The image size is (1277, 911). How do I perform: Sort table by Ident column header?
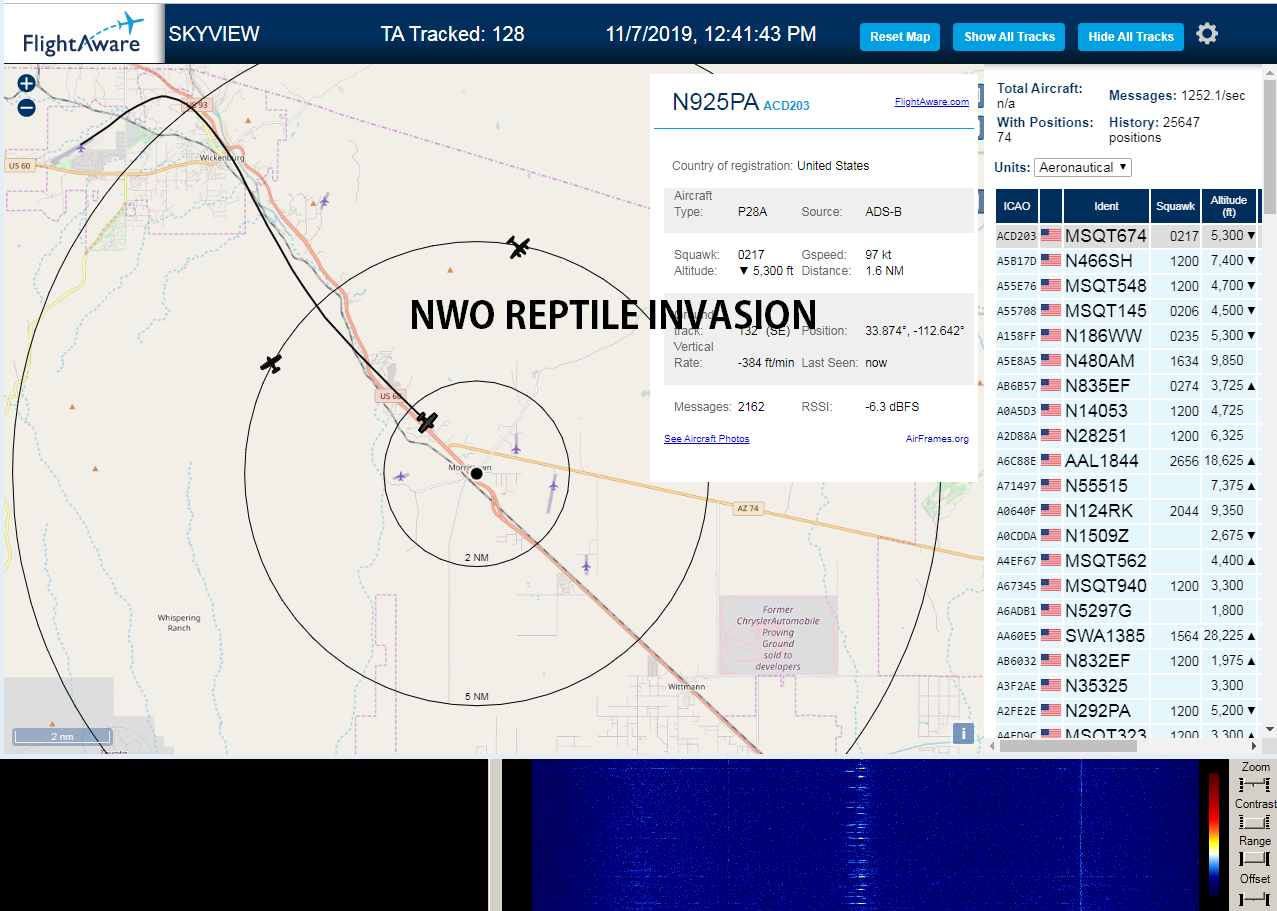pos(1106,206)
